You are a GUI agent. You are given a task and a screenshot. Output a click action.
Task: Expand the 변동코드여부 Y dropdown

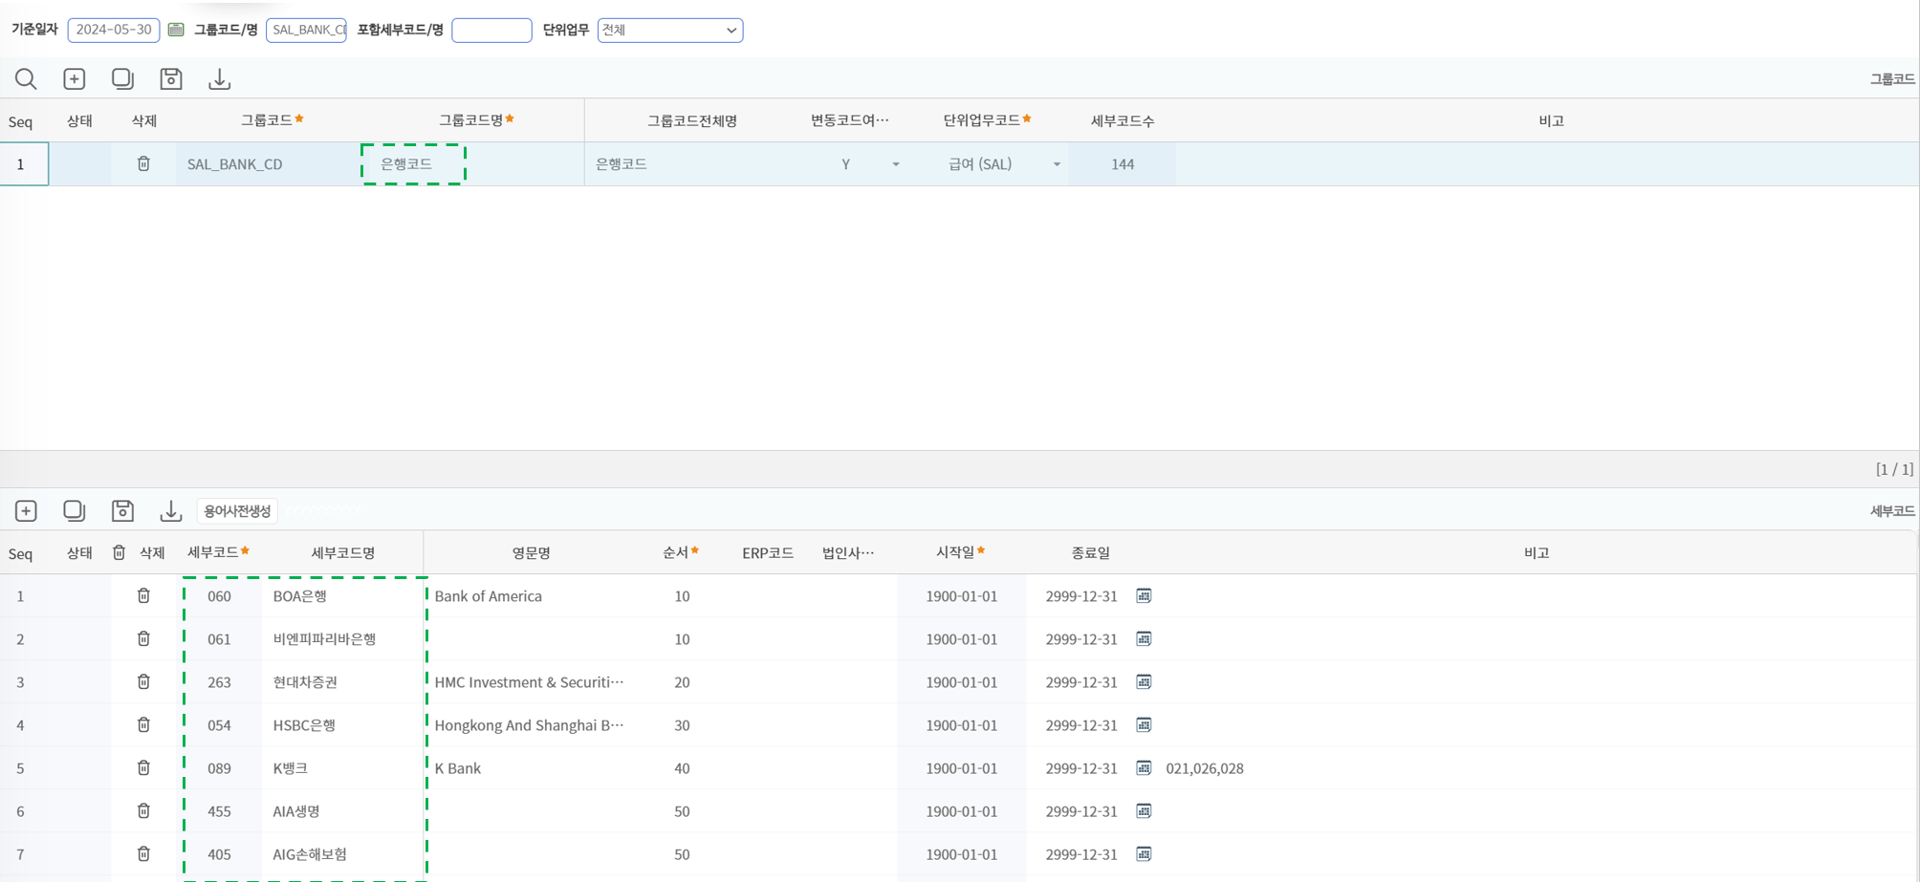click(896, 164)
